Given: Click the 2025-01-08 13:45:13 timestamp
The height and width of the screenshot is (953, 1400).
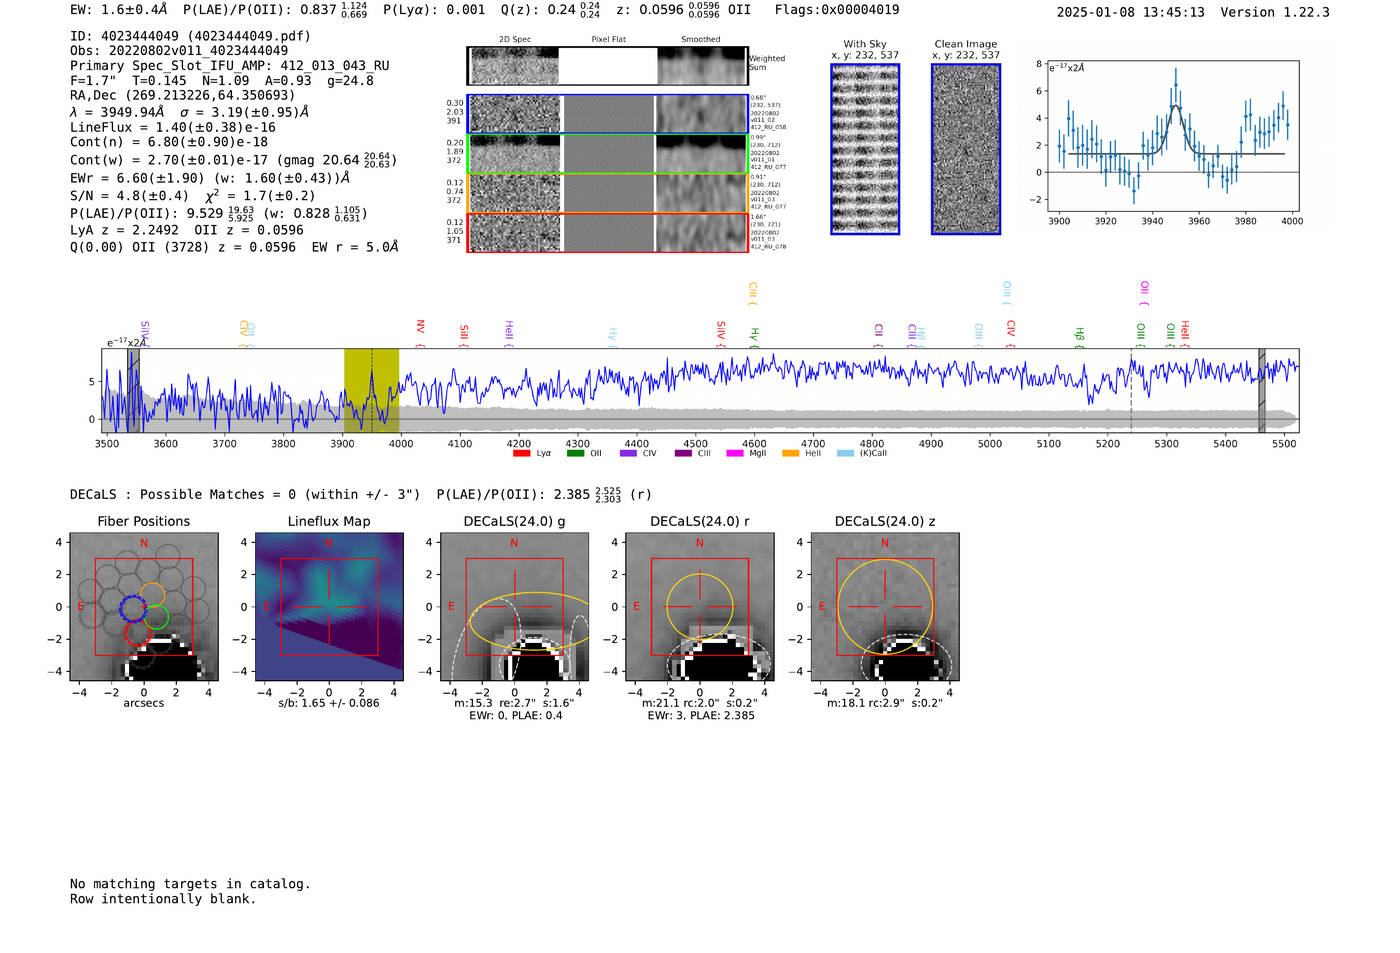Looking at the screenshot, I should pos(1131,12).
